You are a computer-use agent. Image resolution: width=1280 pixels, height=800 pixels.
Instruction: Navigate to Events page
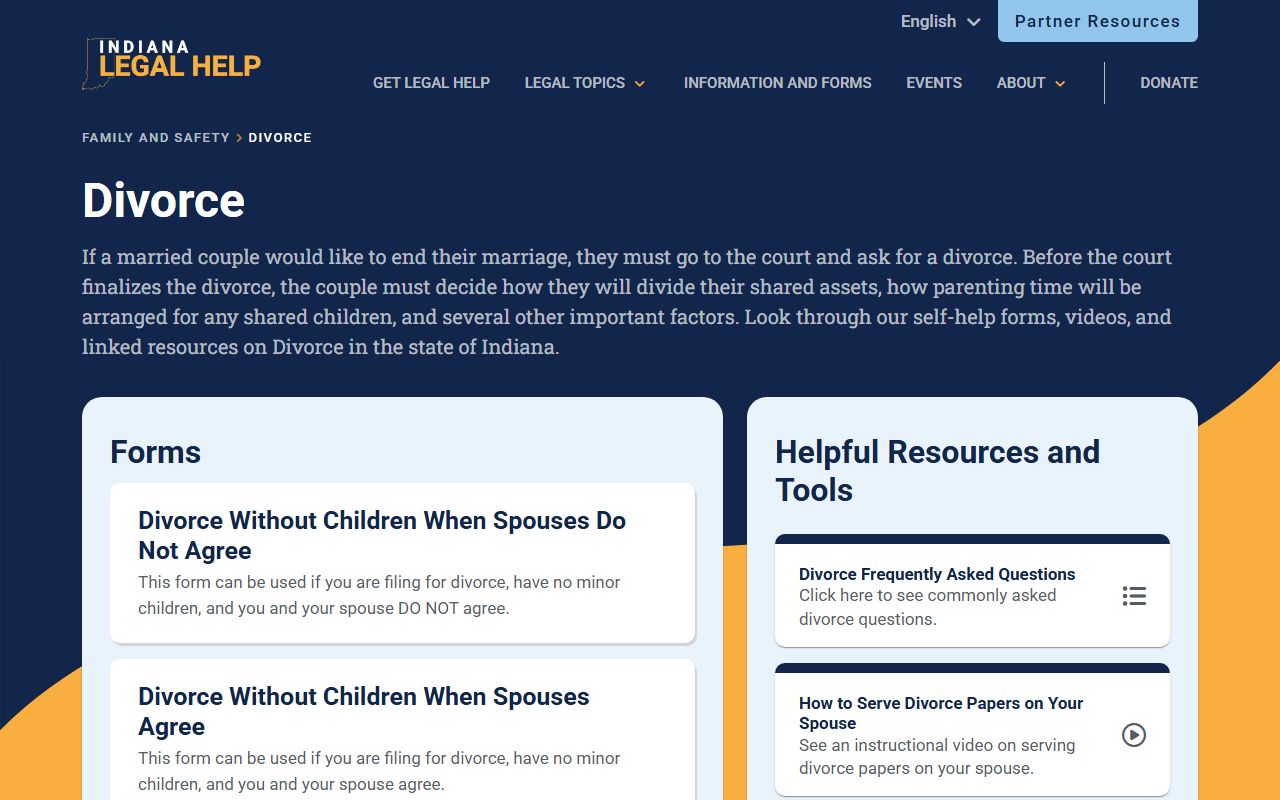click(x=934, y=83)
